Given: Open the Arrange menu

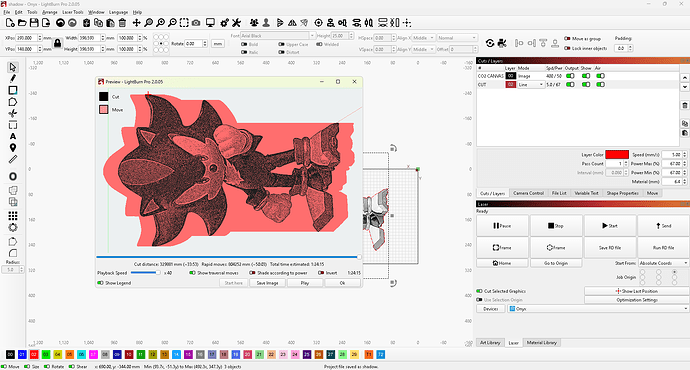Looking at the screenshot, I should point(50,12).
